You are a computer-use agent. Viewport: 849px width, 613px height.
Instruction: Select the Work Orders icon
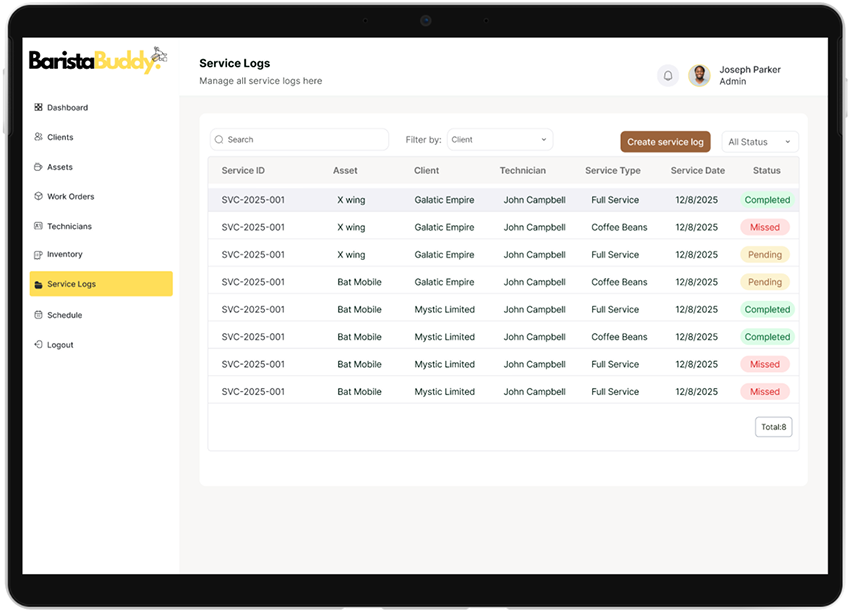pos(36,196)
